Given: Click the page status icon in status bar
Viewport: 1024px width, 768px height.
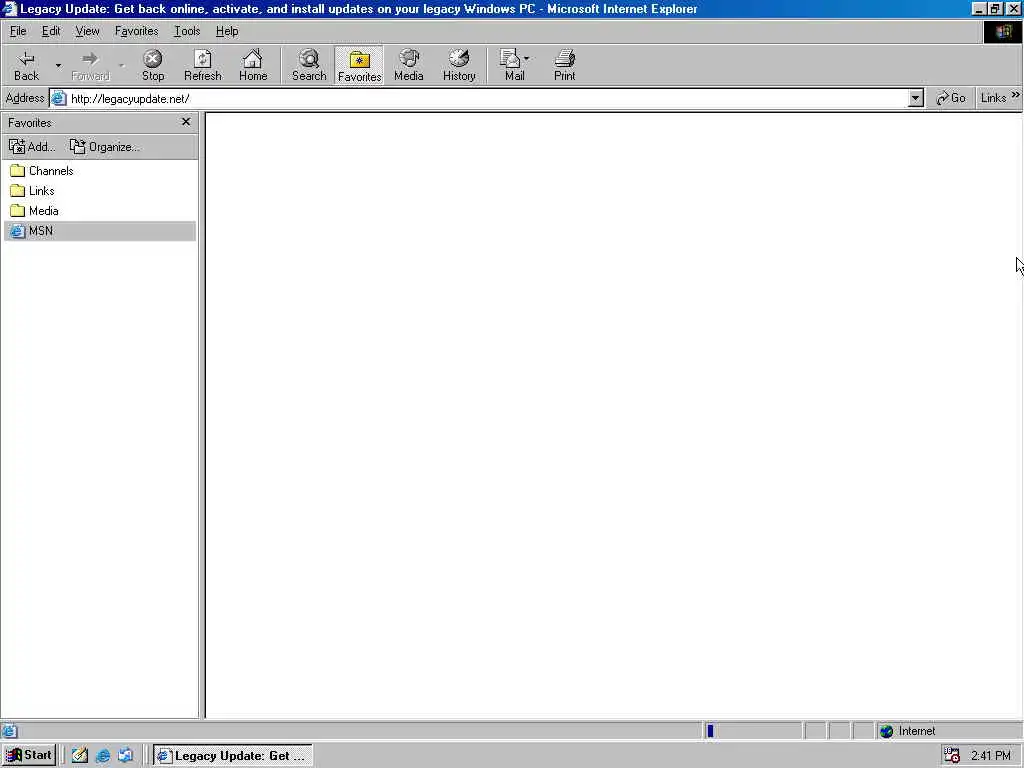Looking at the screenshot, I should (10, 731).
